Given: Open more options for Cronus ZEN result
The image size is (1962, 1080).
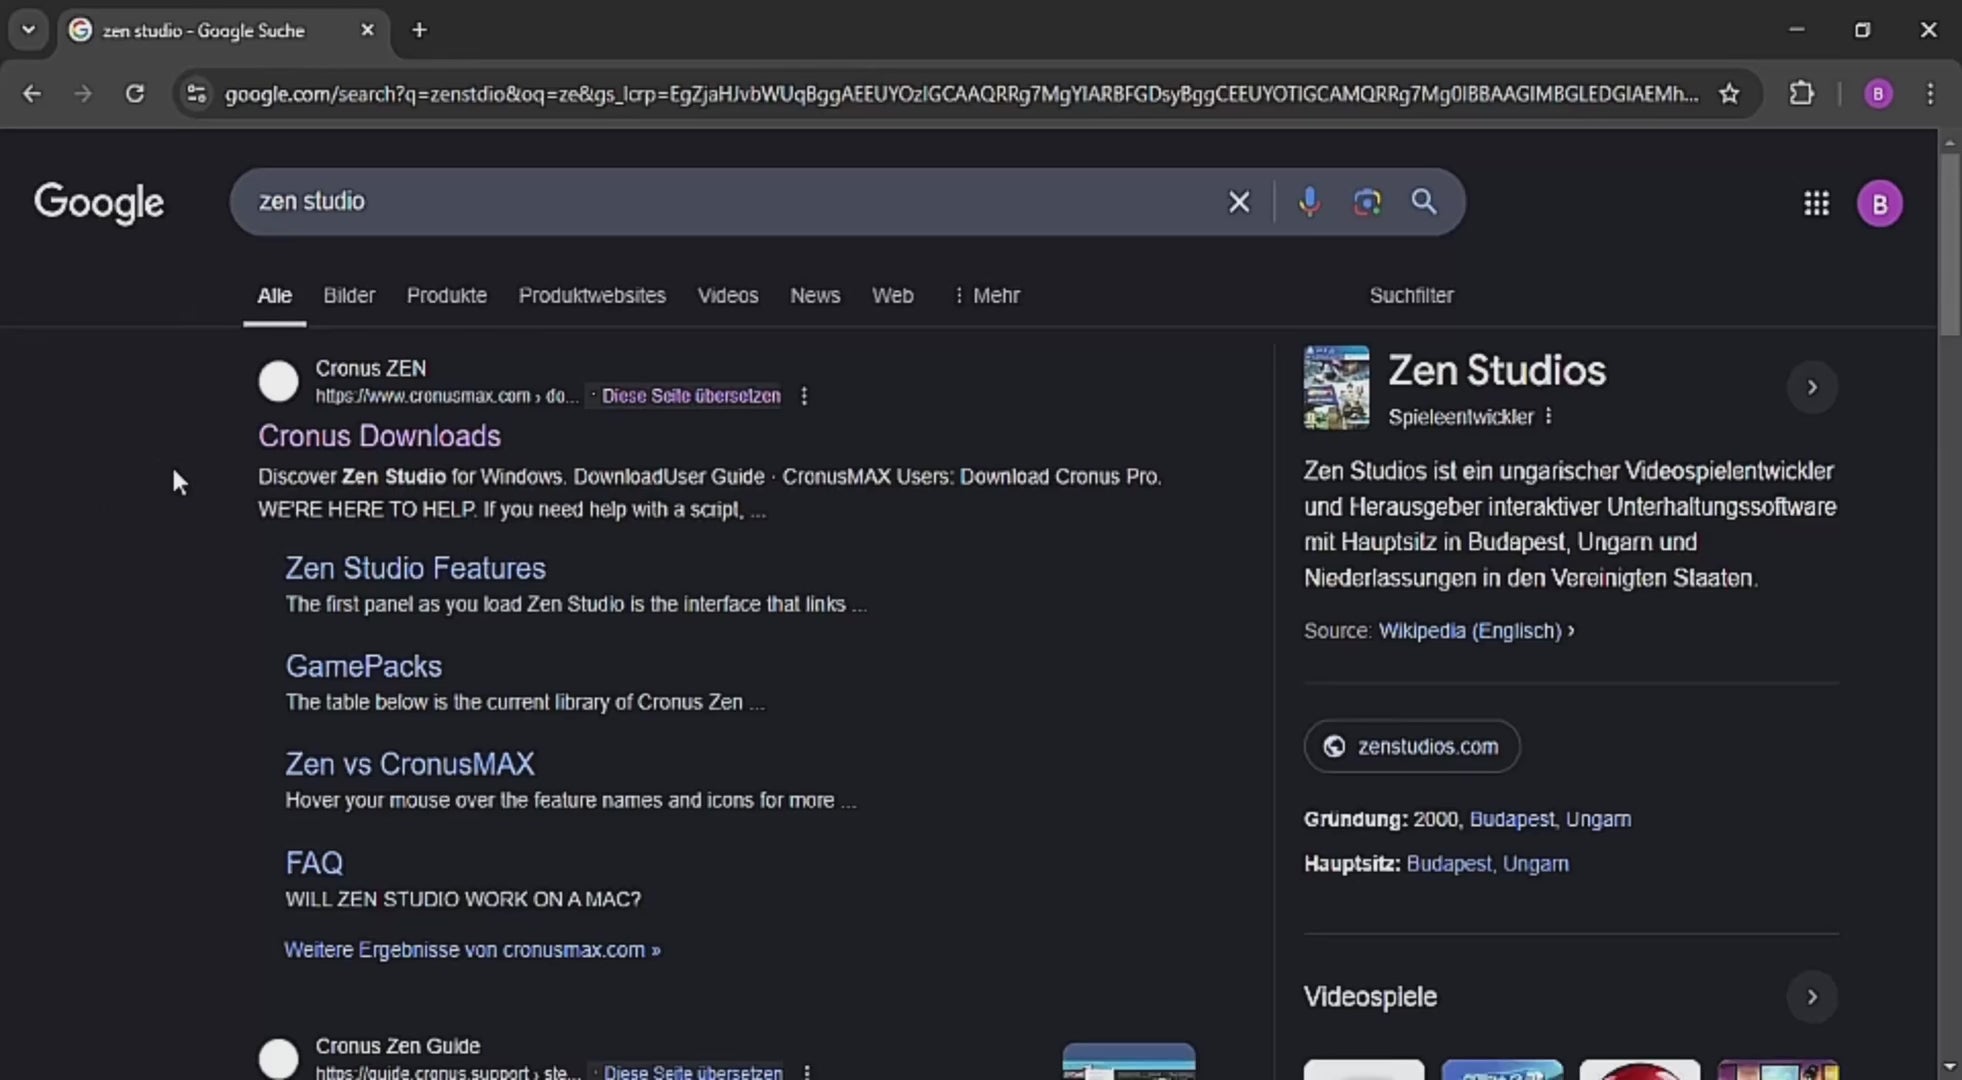Looking at the screenshot, I should click(804, 396).
